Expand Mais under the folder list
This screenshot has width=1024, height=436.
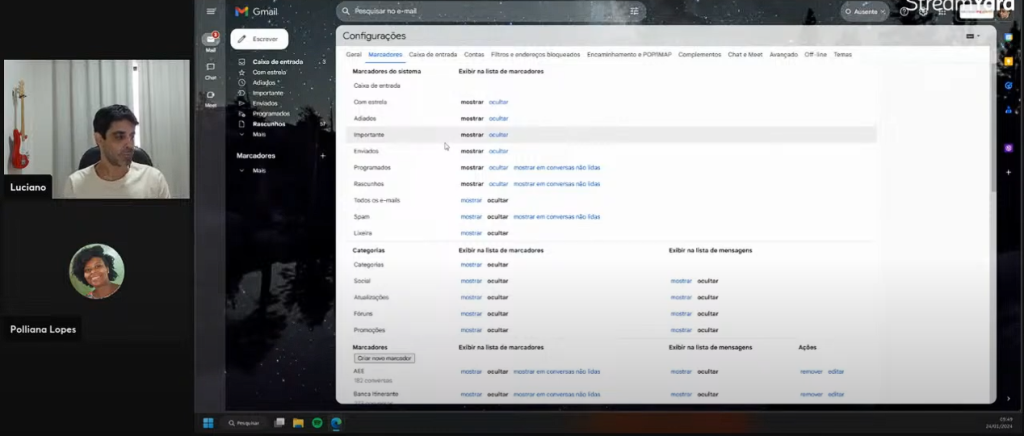(x=259, y=134)
